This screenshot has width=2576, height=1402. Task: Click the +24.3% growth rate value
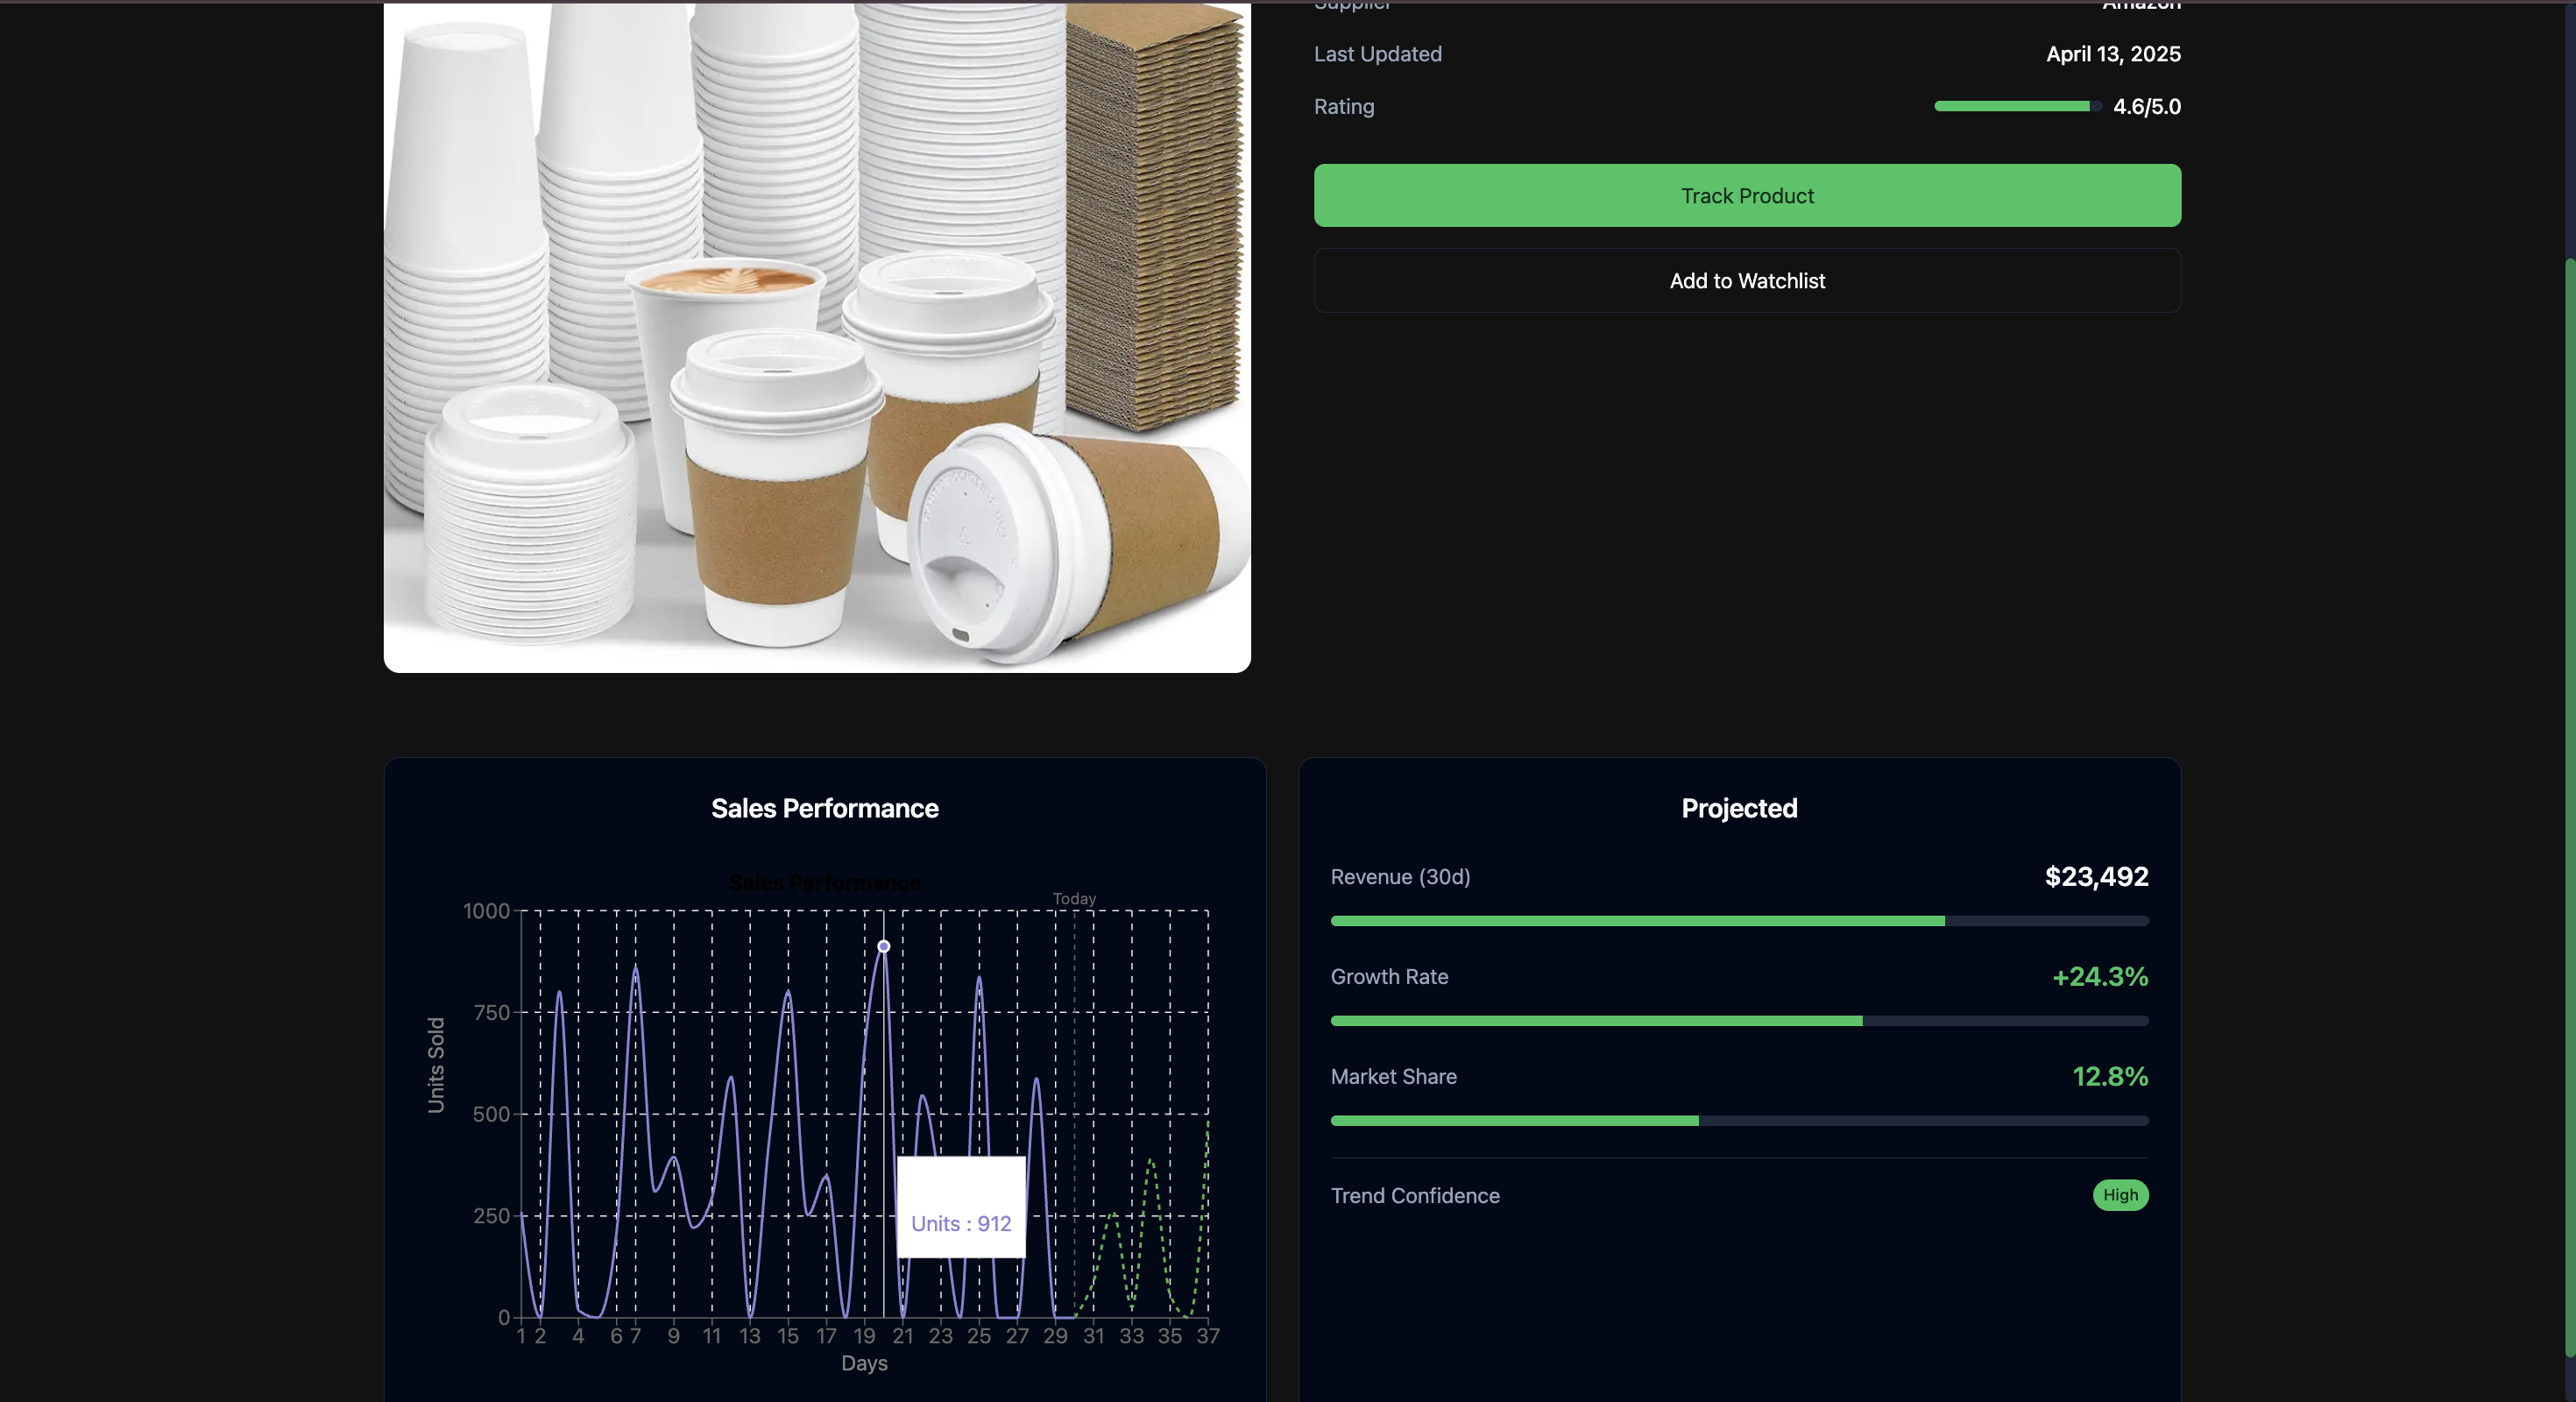pos(2099,977)
